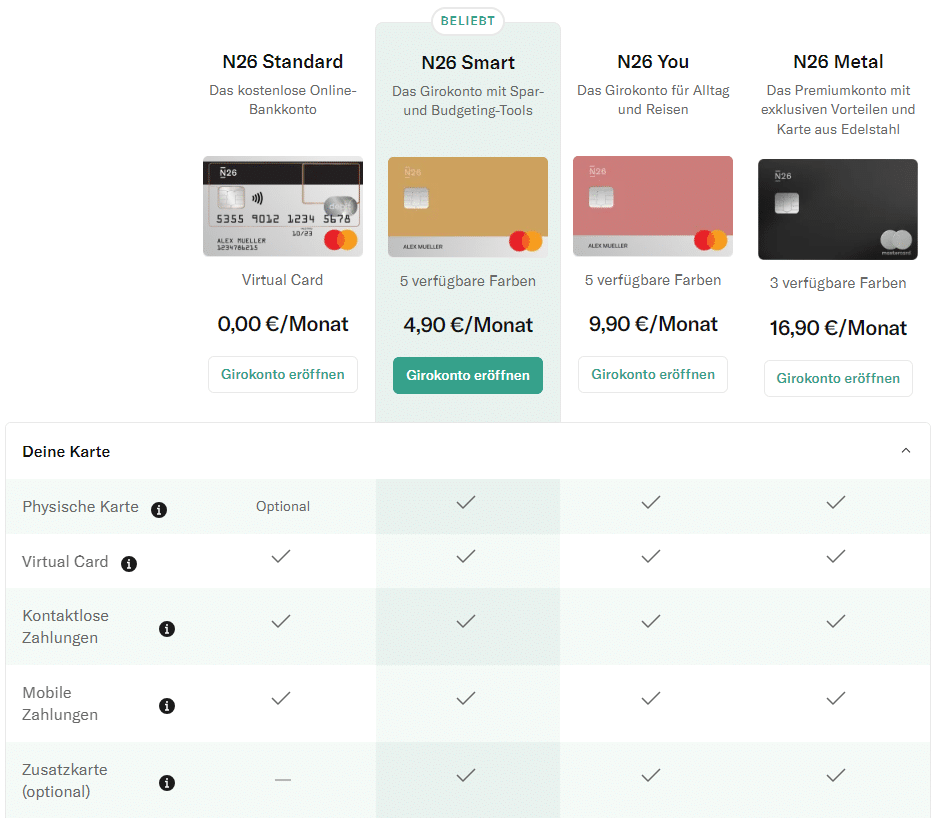The height and width of the screenshot is (818, 934).
Task: Click the 4,90 €/Monat price
Action: click(468, 325)
